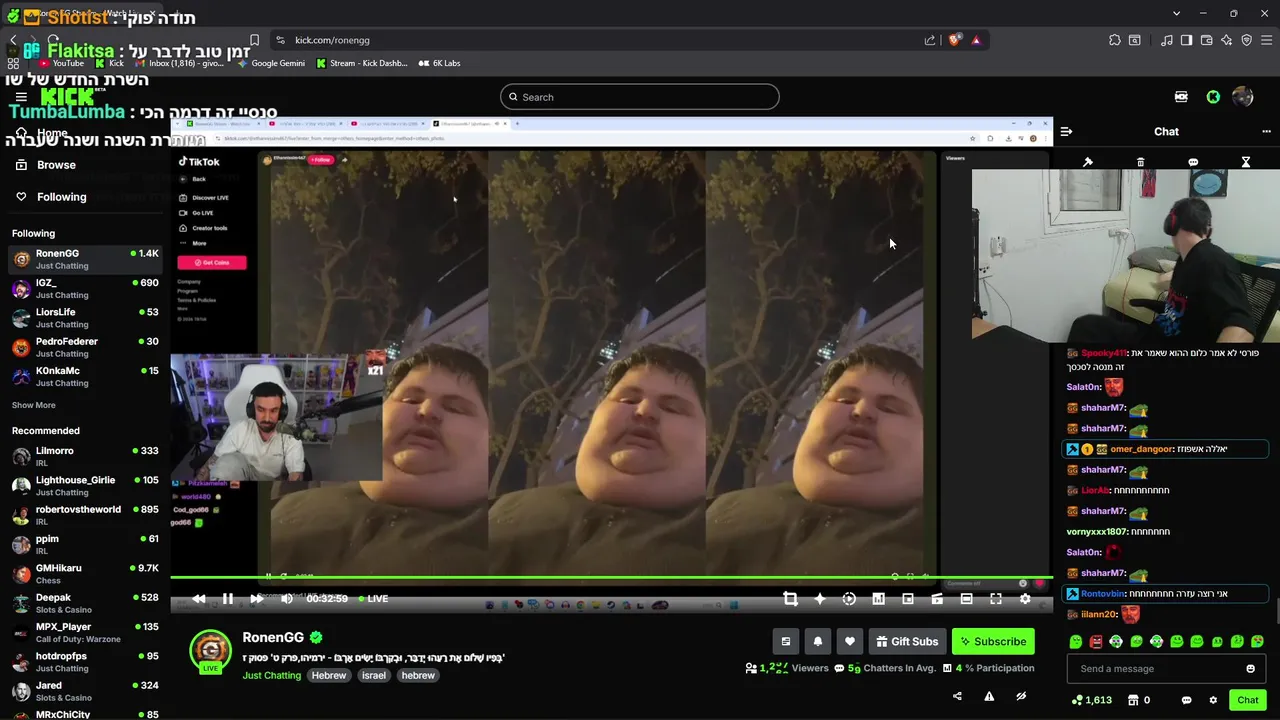Click the clear chat trash icon
The width and height of the screenshot is (1280, 720).
click(x=1140, y=162)
